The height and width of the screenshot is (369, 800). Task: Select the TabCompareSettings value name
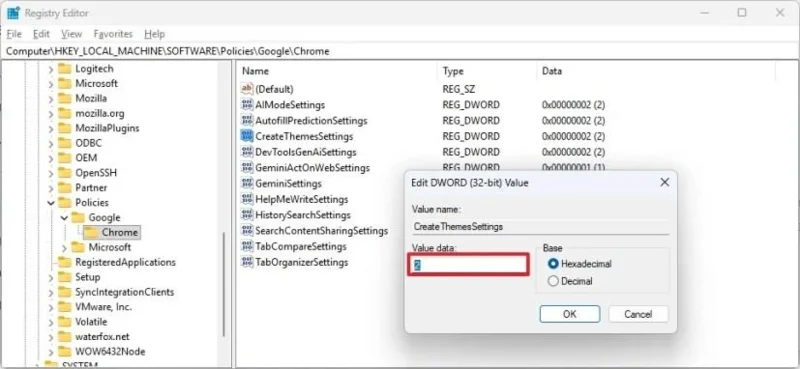[301, 247]
